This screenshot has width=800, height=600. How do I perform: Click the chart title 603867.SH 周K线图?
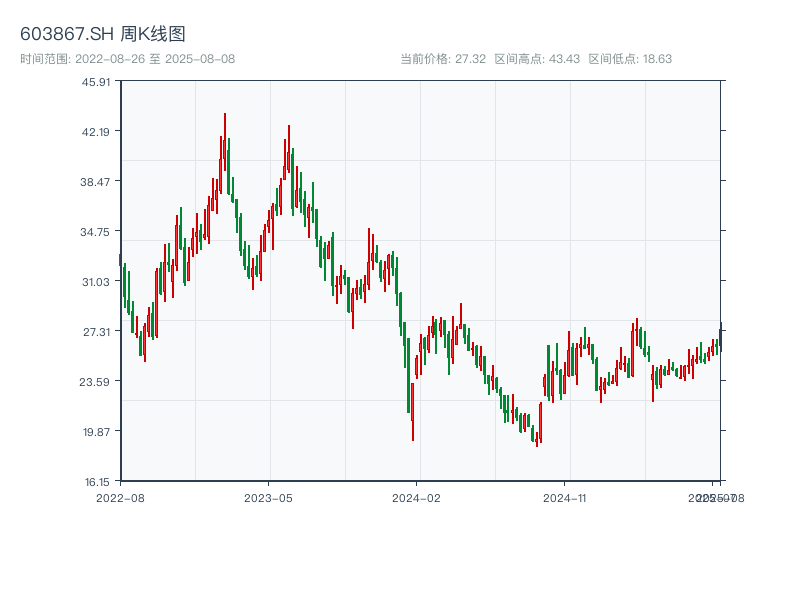coord(103,34)
